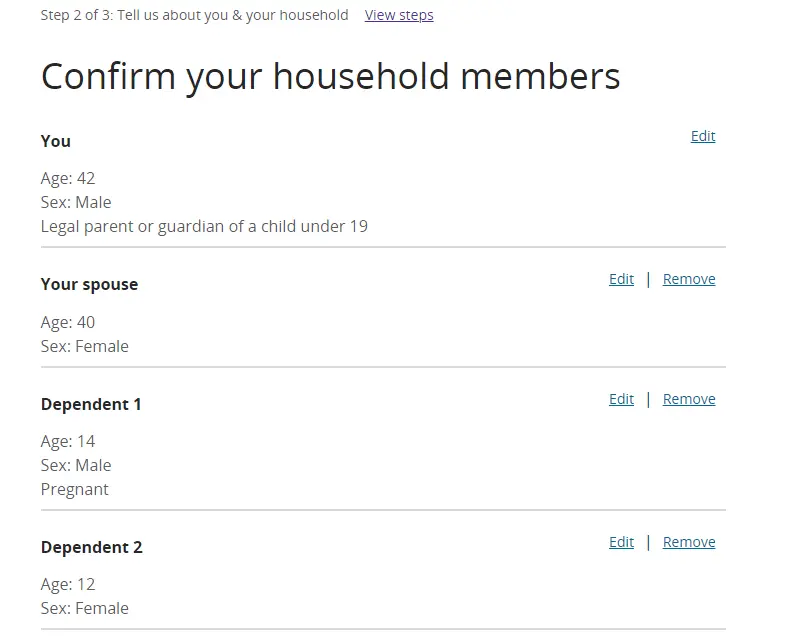Image resolution: width=792 pixels, height=636 pixels.
Task: Edit your own household details
Action: pos(703,136)
